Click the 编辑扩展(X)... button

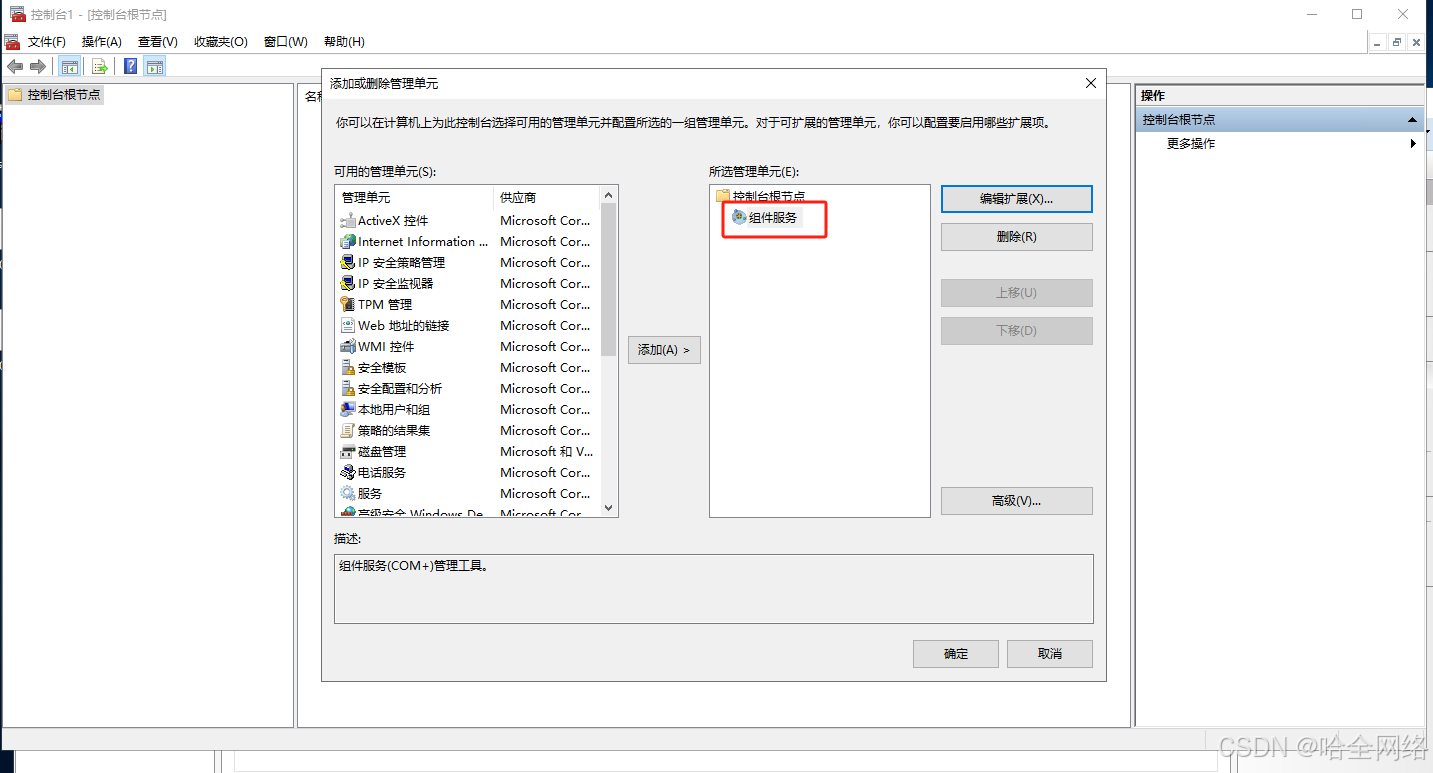(x=1017, y=199)
